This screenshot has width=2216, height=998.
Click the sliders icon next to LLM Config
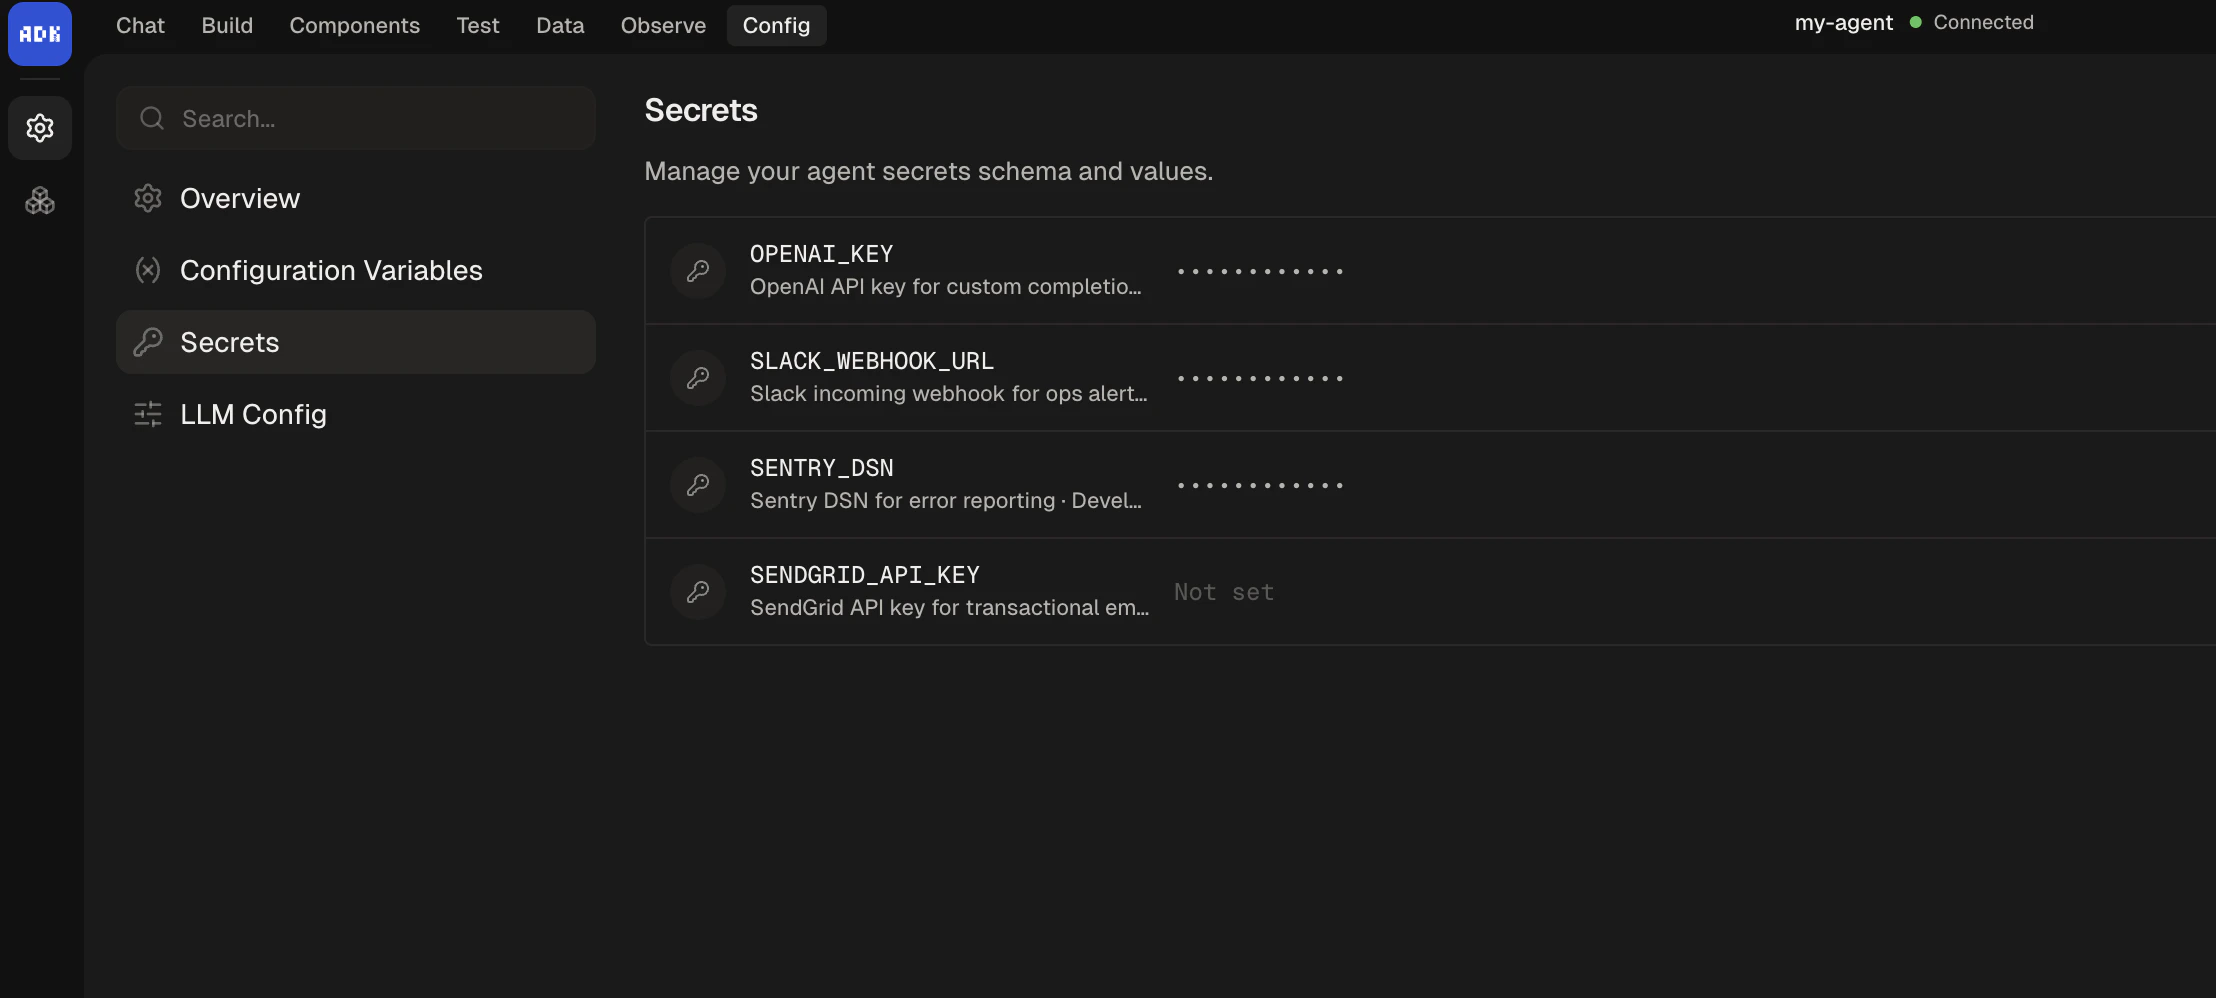pyautogui.click(x=147, y=414)
